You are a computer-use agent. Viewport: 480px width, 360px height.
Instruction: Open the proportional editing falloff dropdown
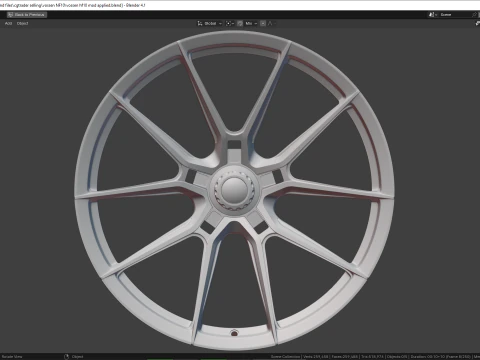271,23
